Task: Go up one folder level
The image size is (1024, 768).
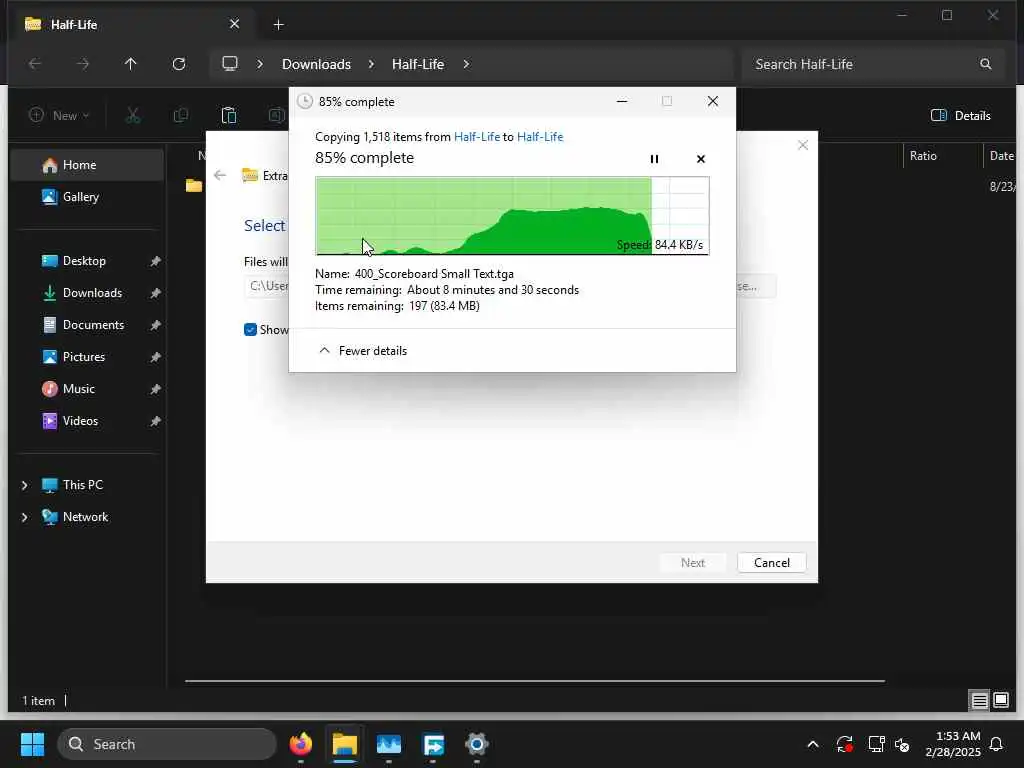Action: pyautogui.click(x=131, y=63)
